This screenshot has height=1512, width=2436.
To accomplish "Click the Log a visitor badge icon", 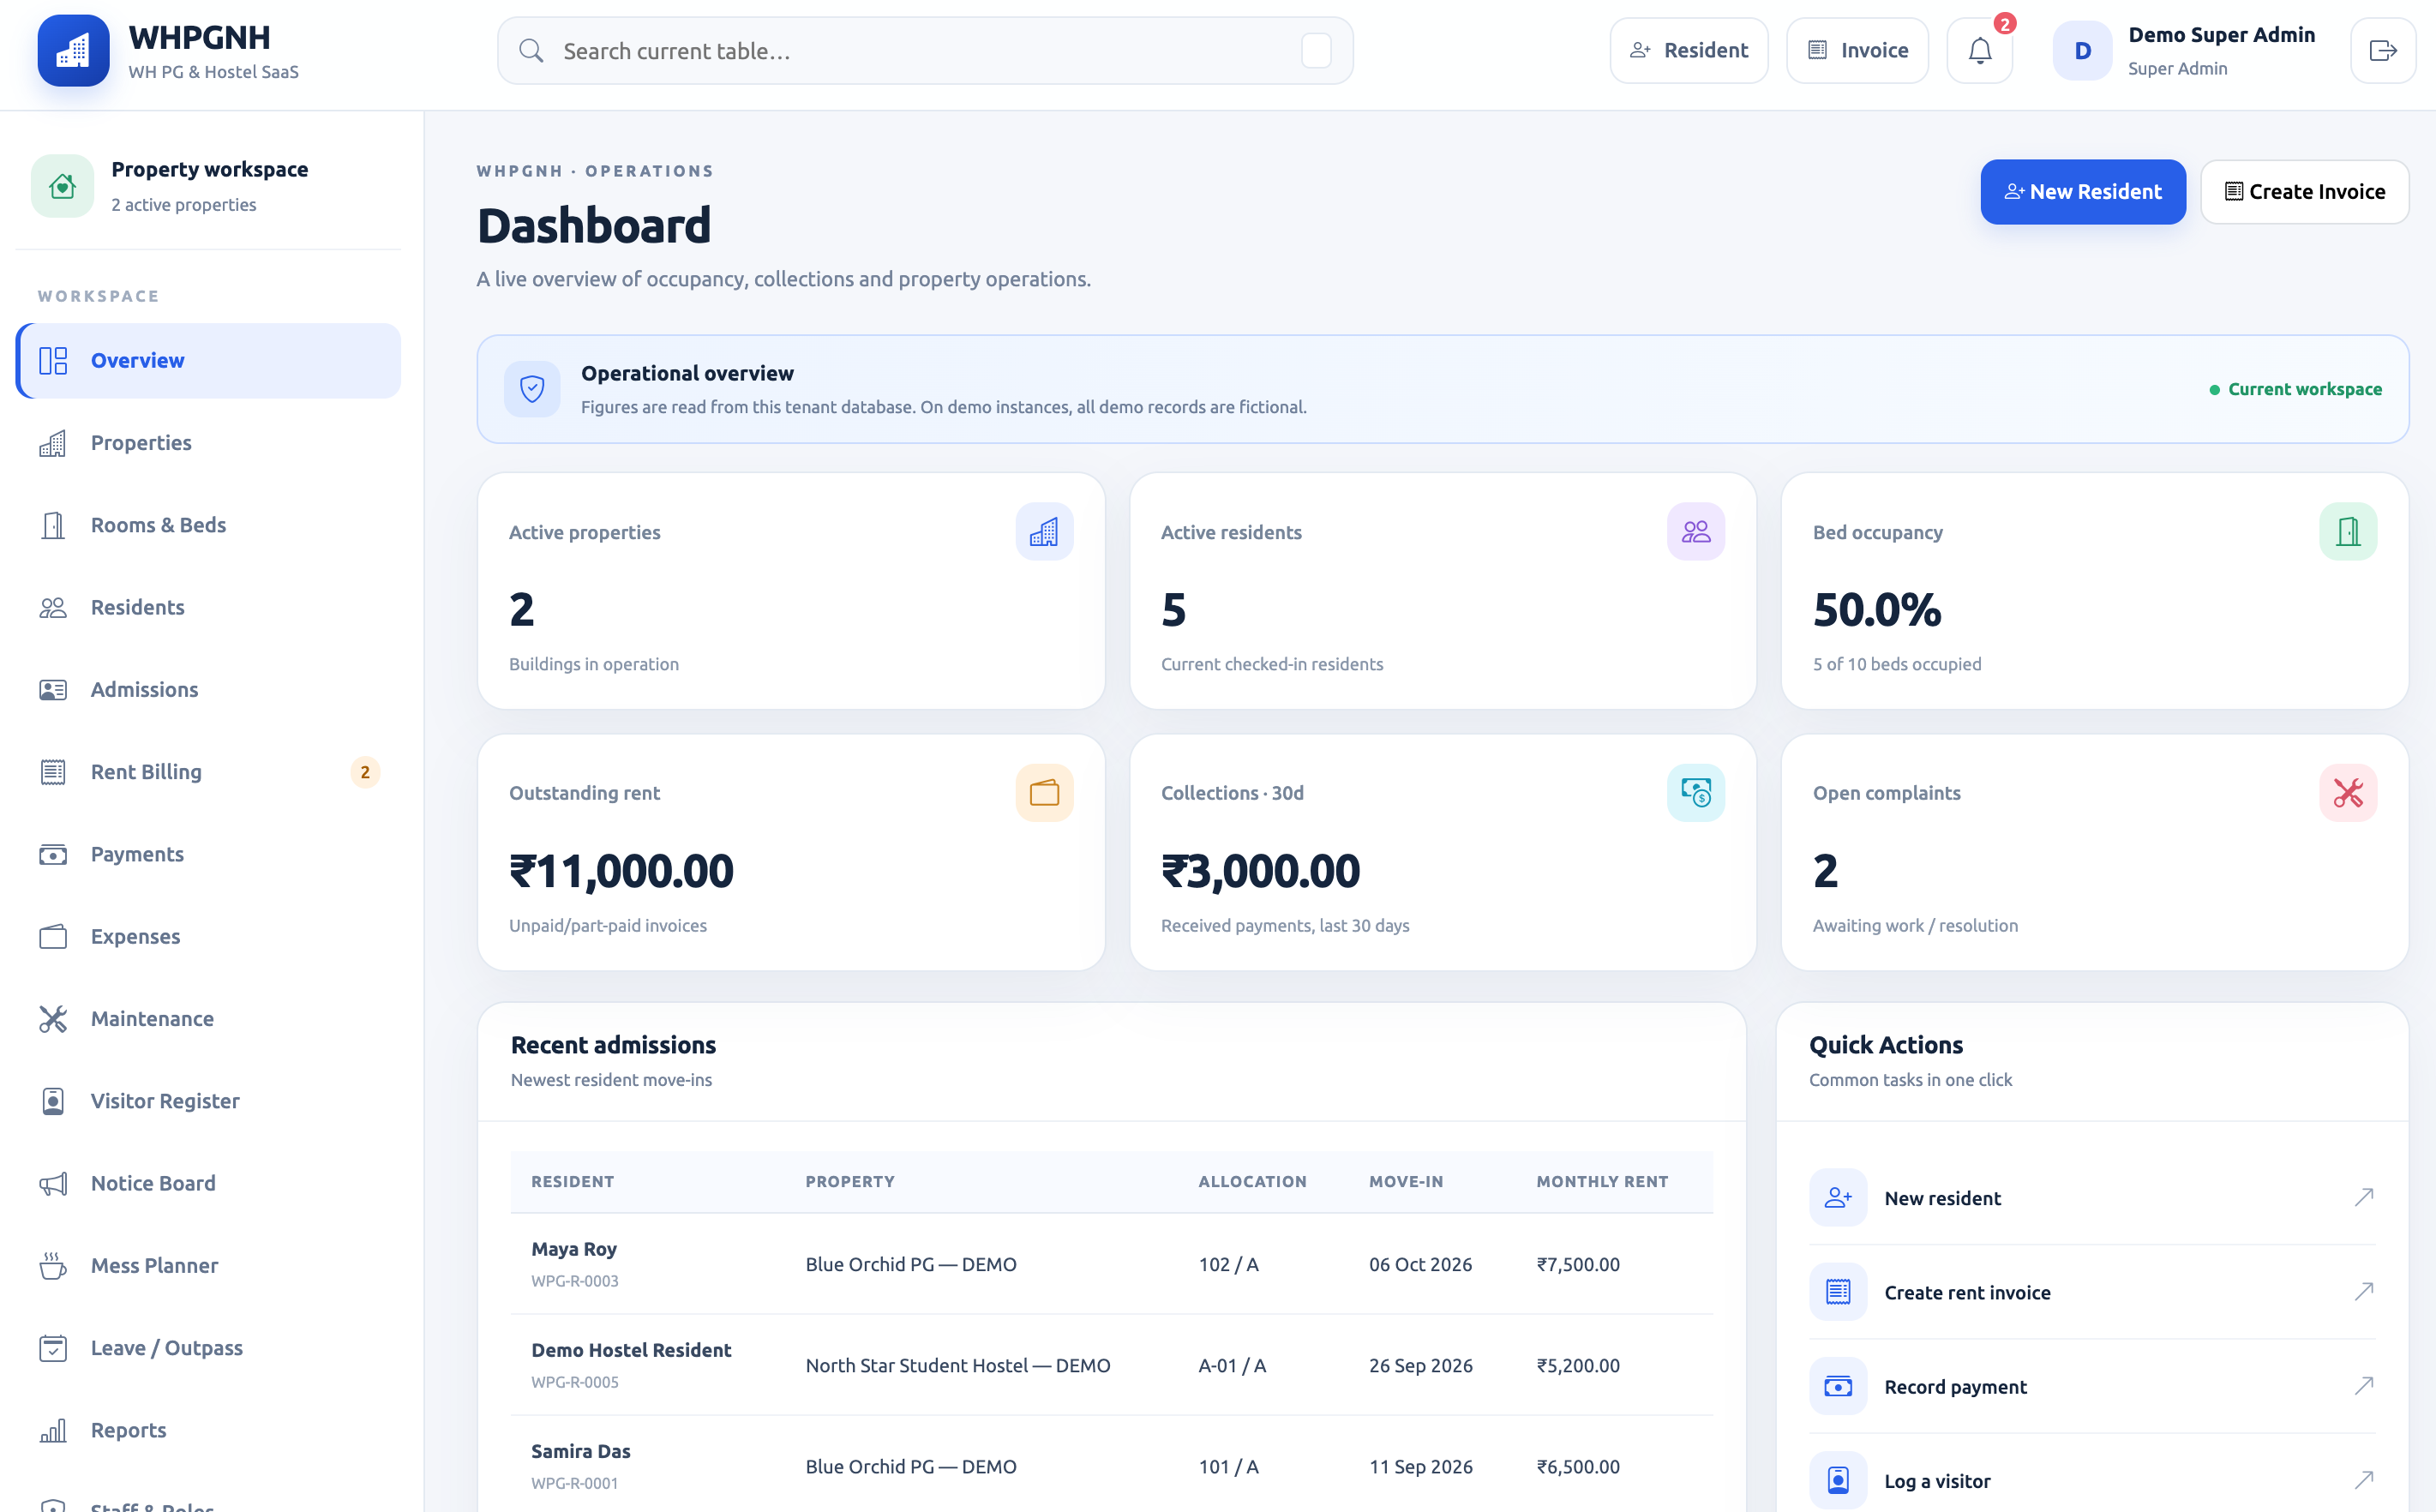I will coord(1838,1480).
